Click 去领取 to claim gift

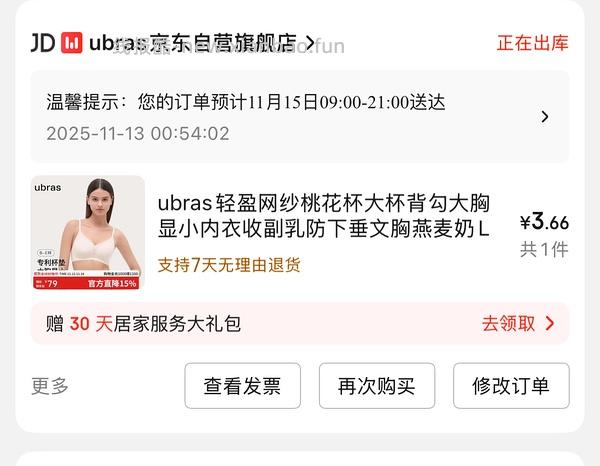coord(508,324)
